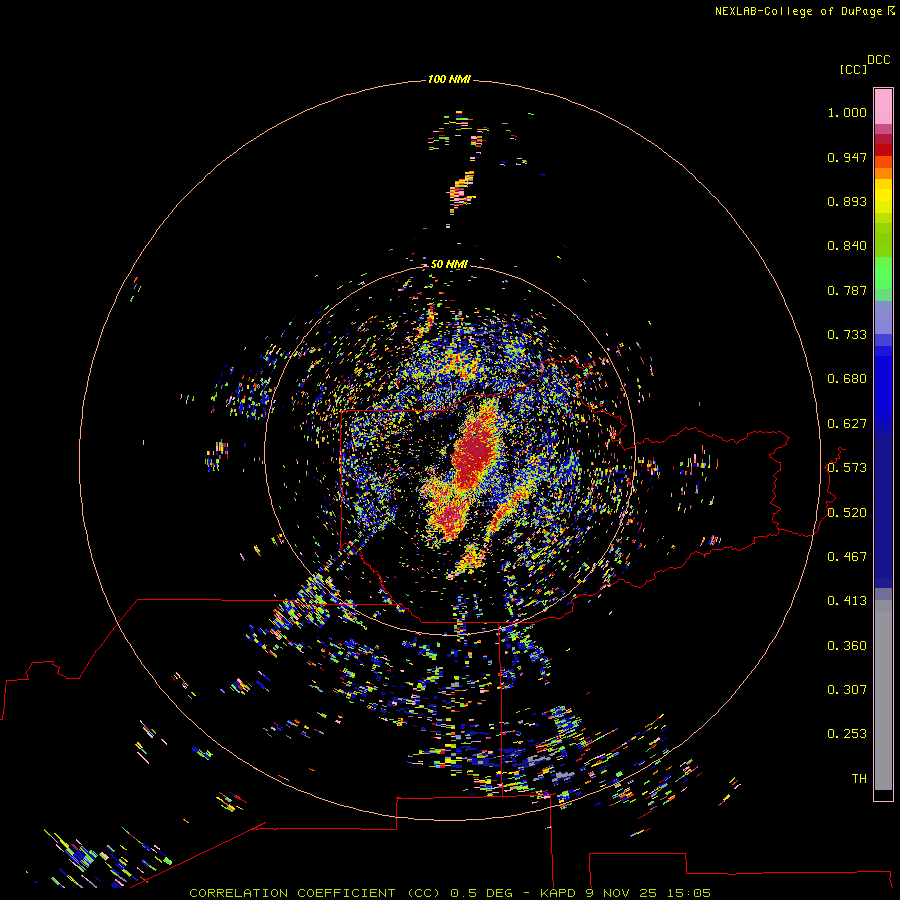Image resolution: width=900 pixels, height=900 pixels.
Task: Select the 0.627 legend value
Action: point(847,424)
